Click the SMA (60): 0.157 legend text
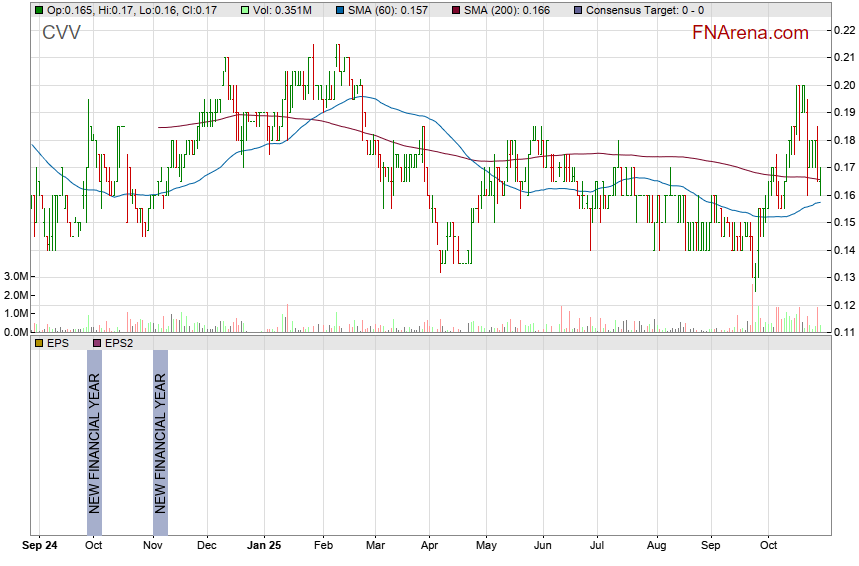 point(387,10)
